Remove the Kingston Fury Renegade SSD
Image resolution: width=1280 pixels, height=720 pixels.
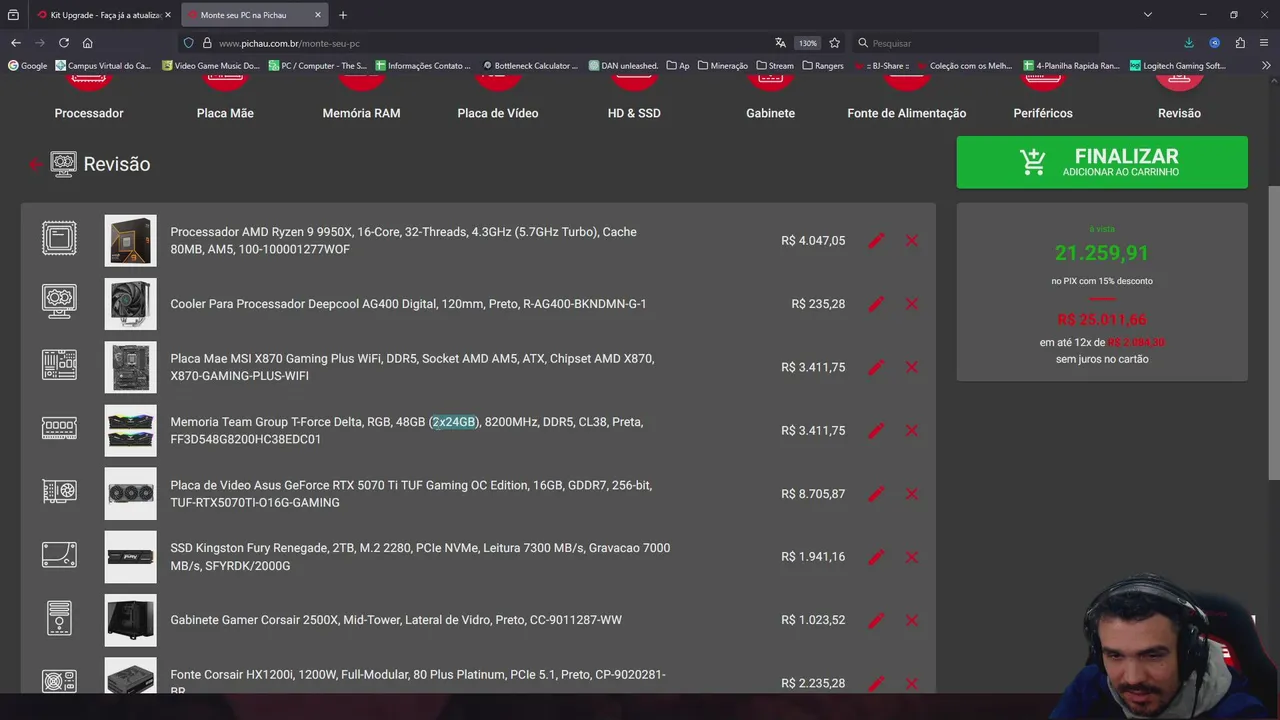pos(912,557)
